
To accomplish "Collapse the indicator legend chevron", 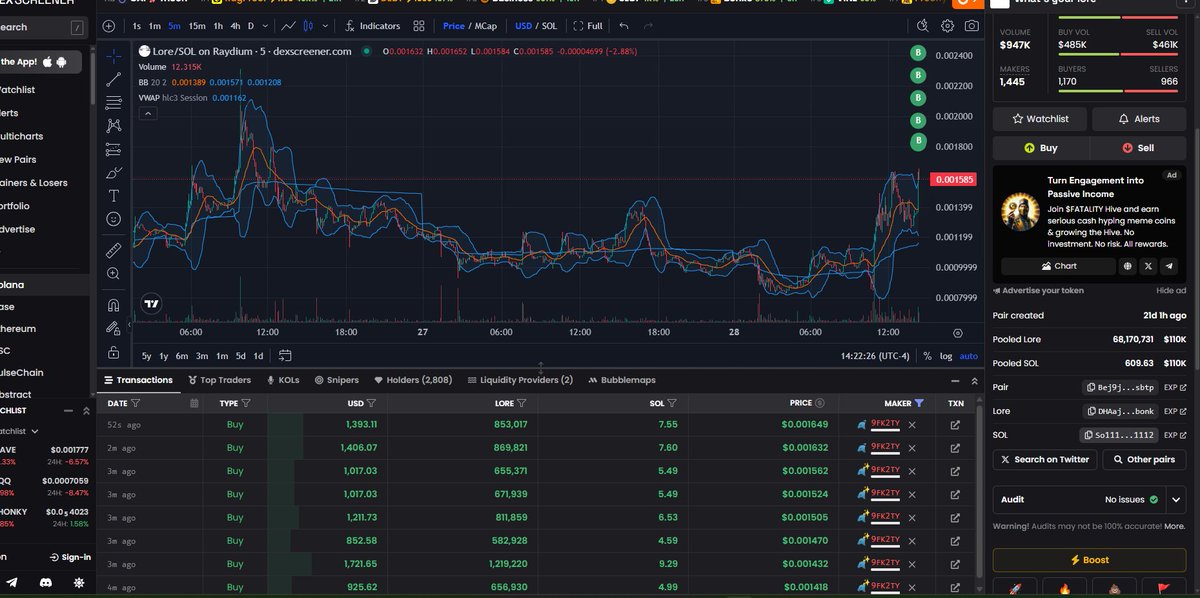I will 147,114.
